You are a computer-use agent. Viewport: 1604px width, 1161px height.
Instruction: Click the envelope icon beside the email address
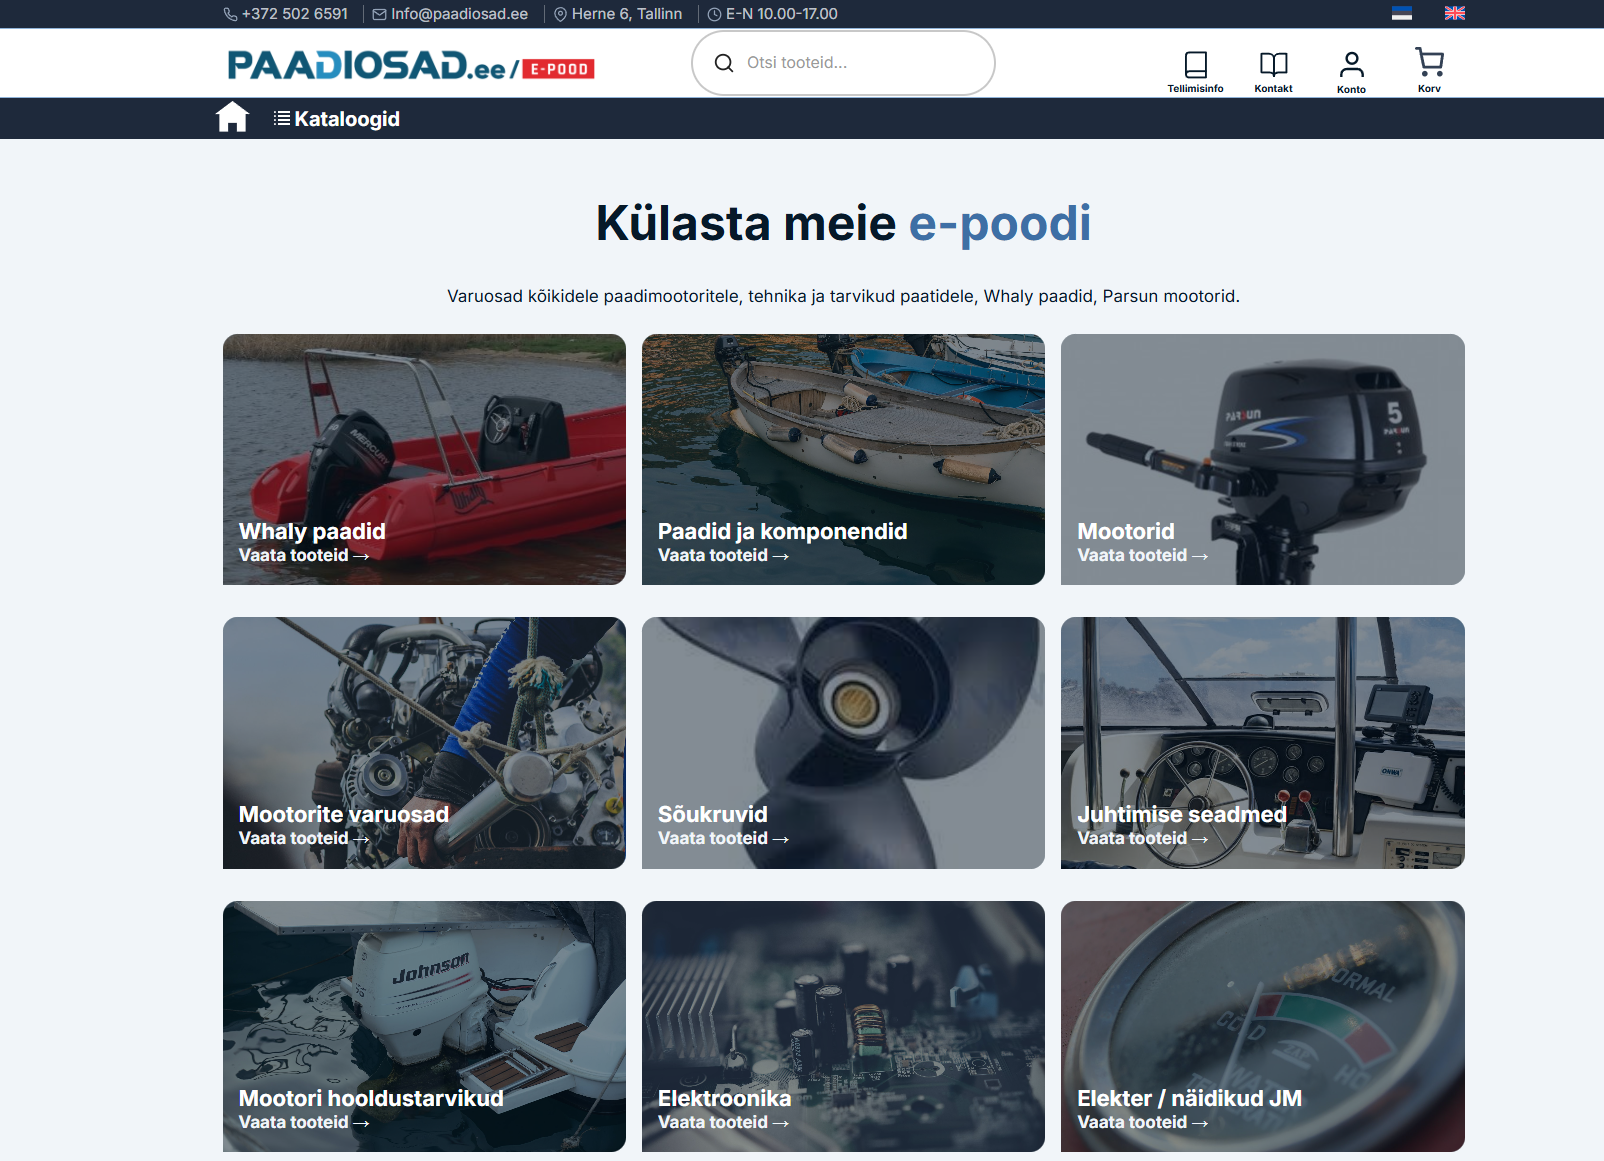379,14
